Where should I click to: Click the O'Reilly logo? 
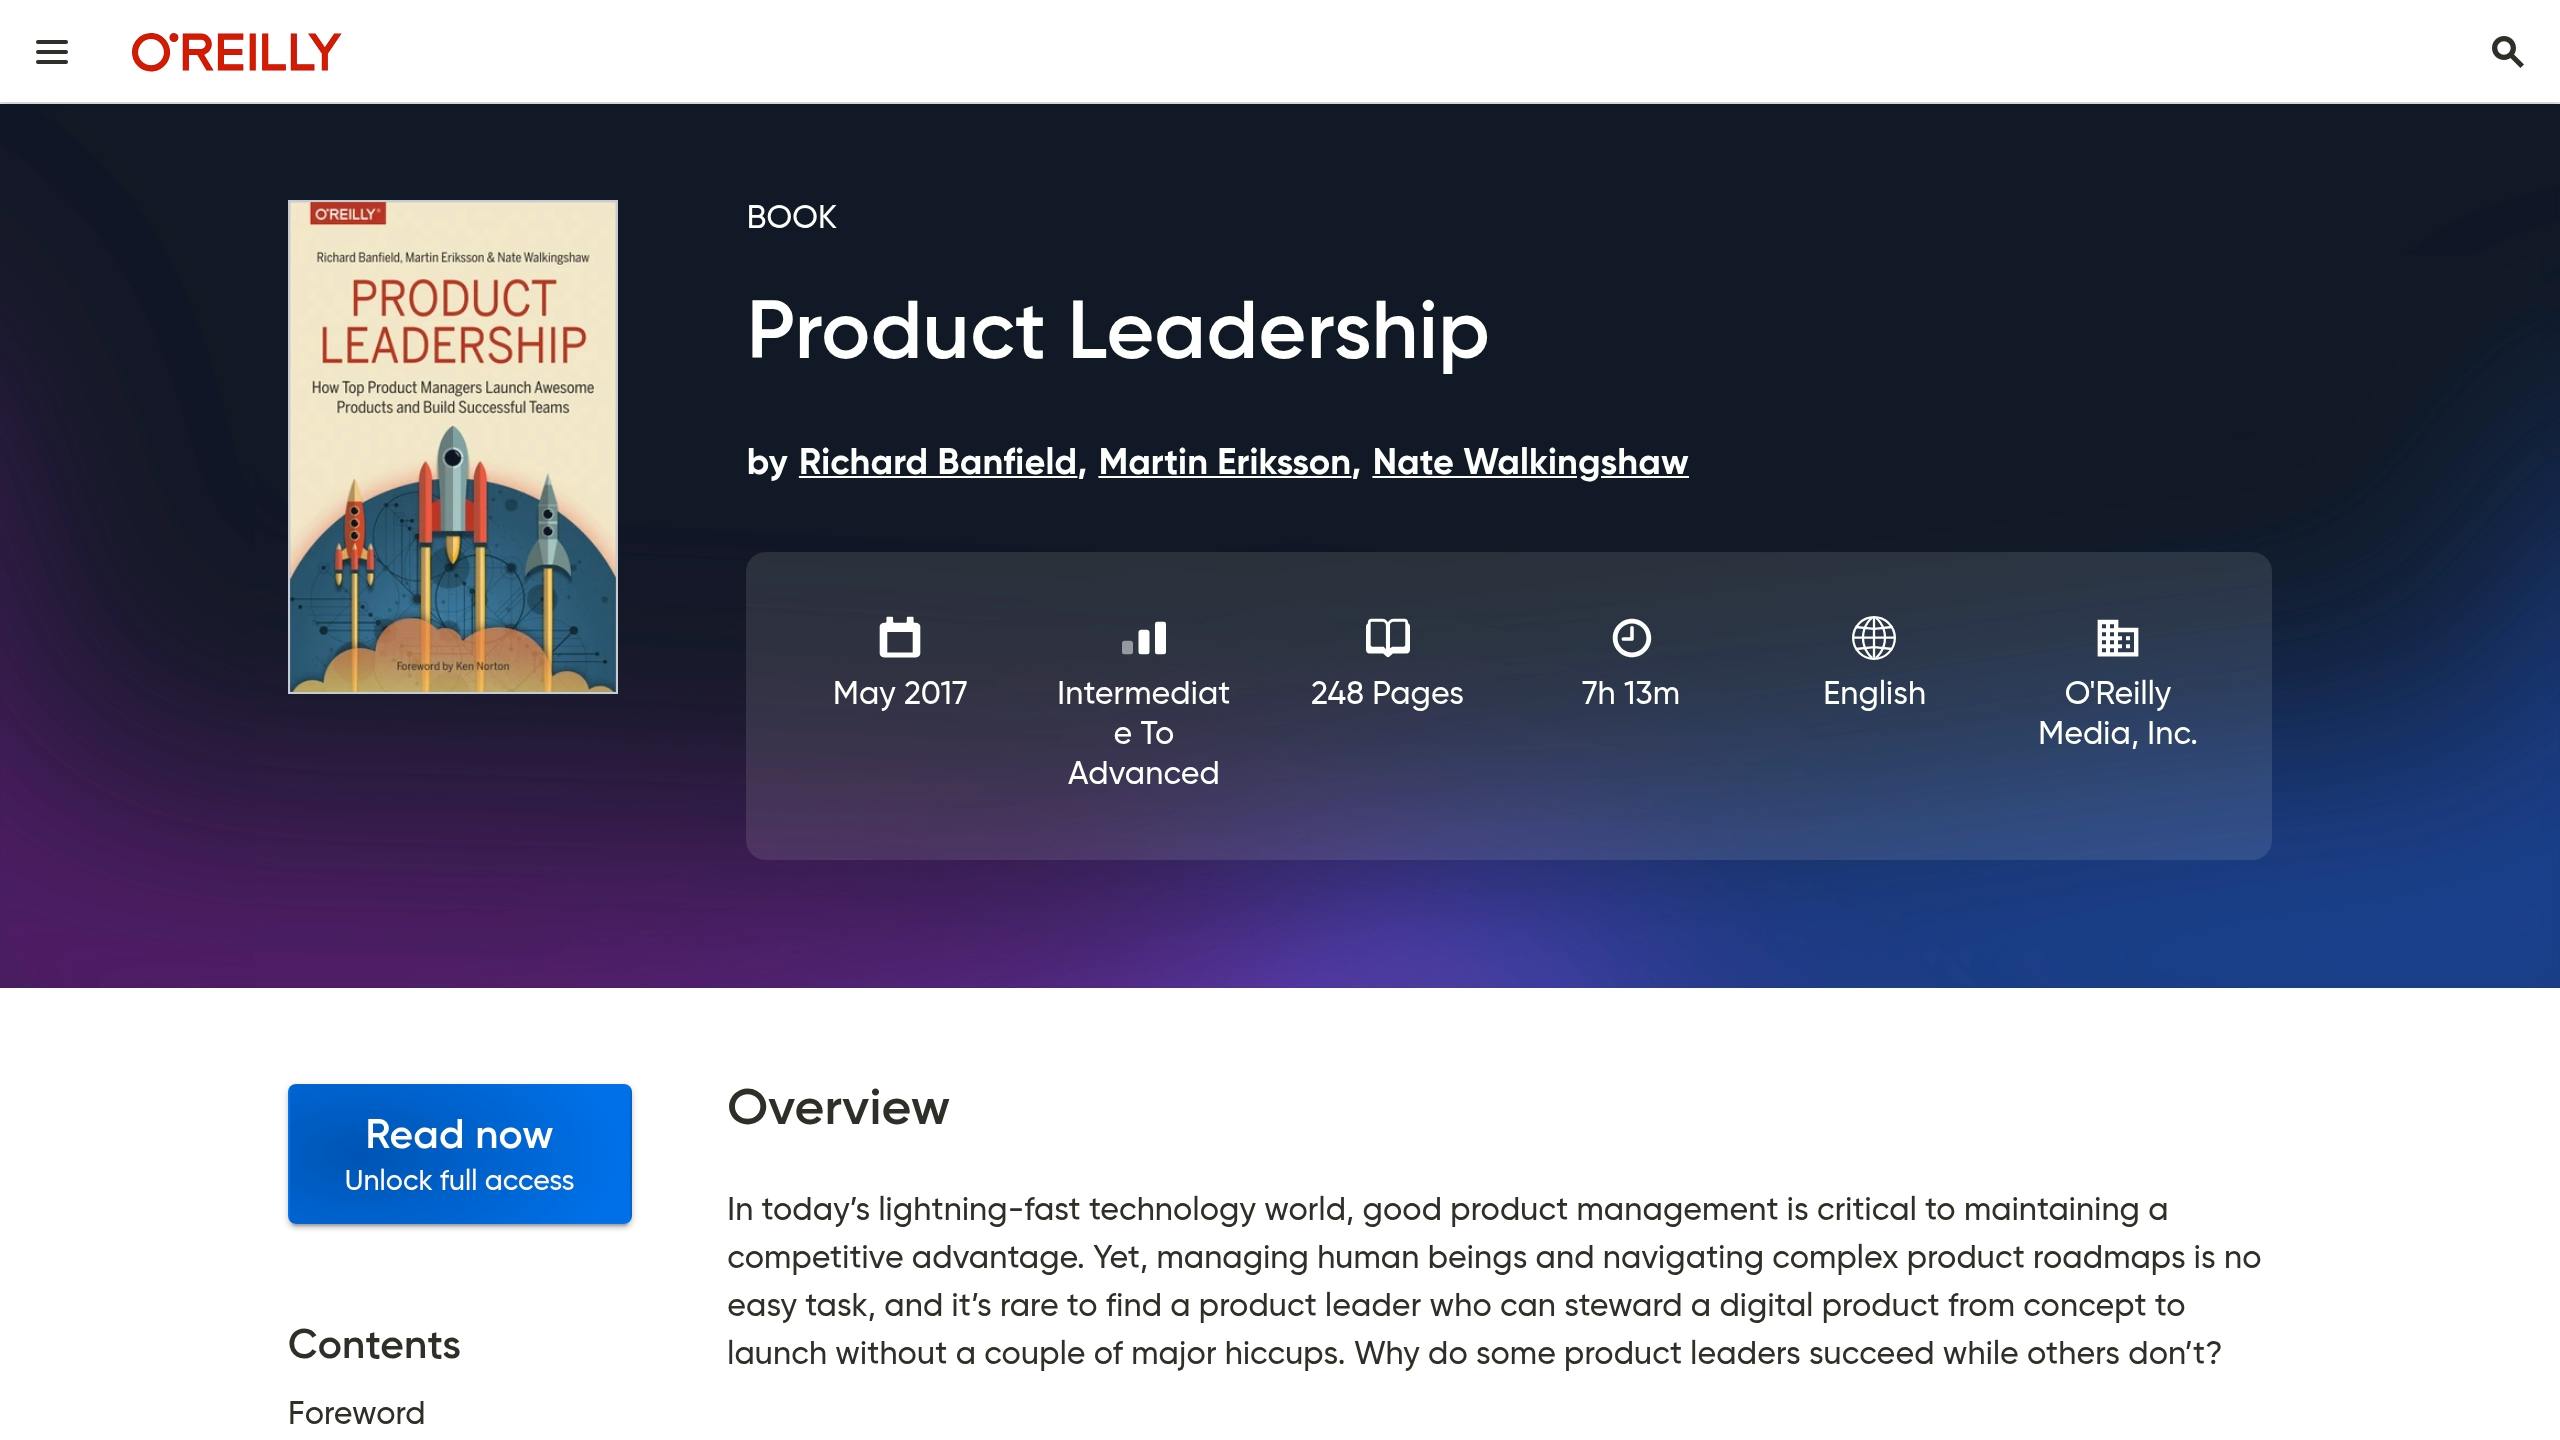click(x=236, y=52)
